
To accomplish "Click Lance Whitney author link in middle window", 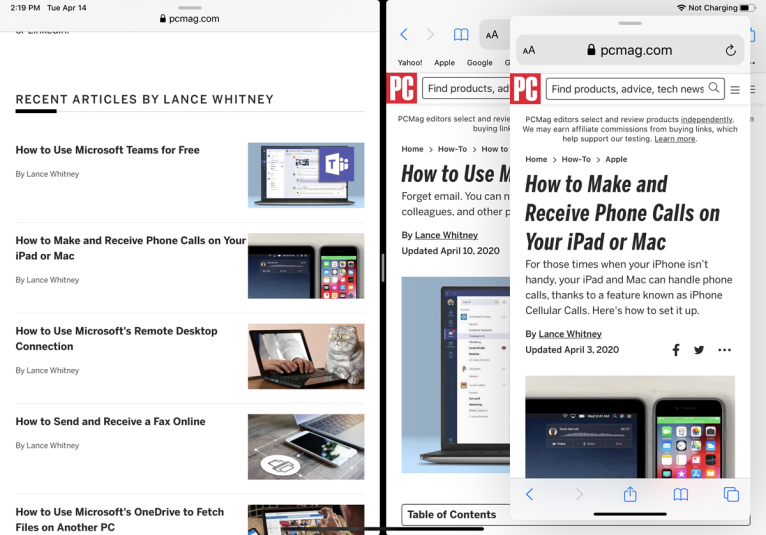I will click(447, 235).
